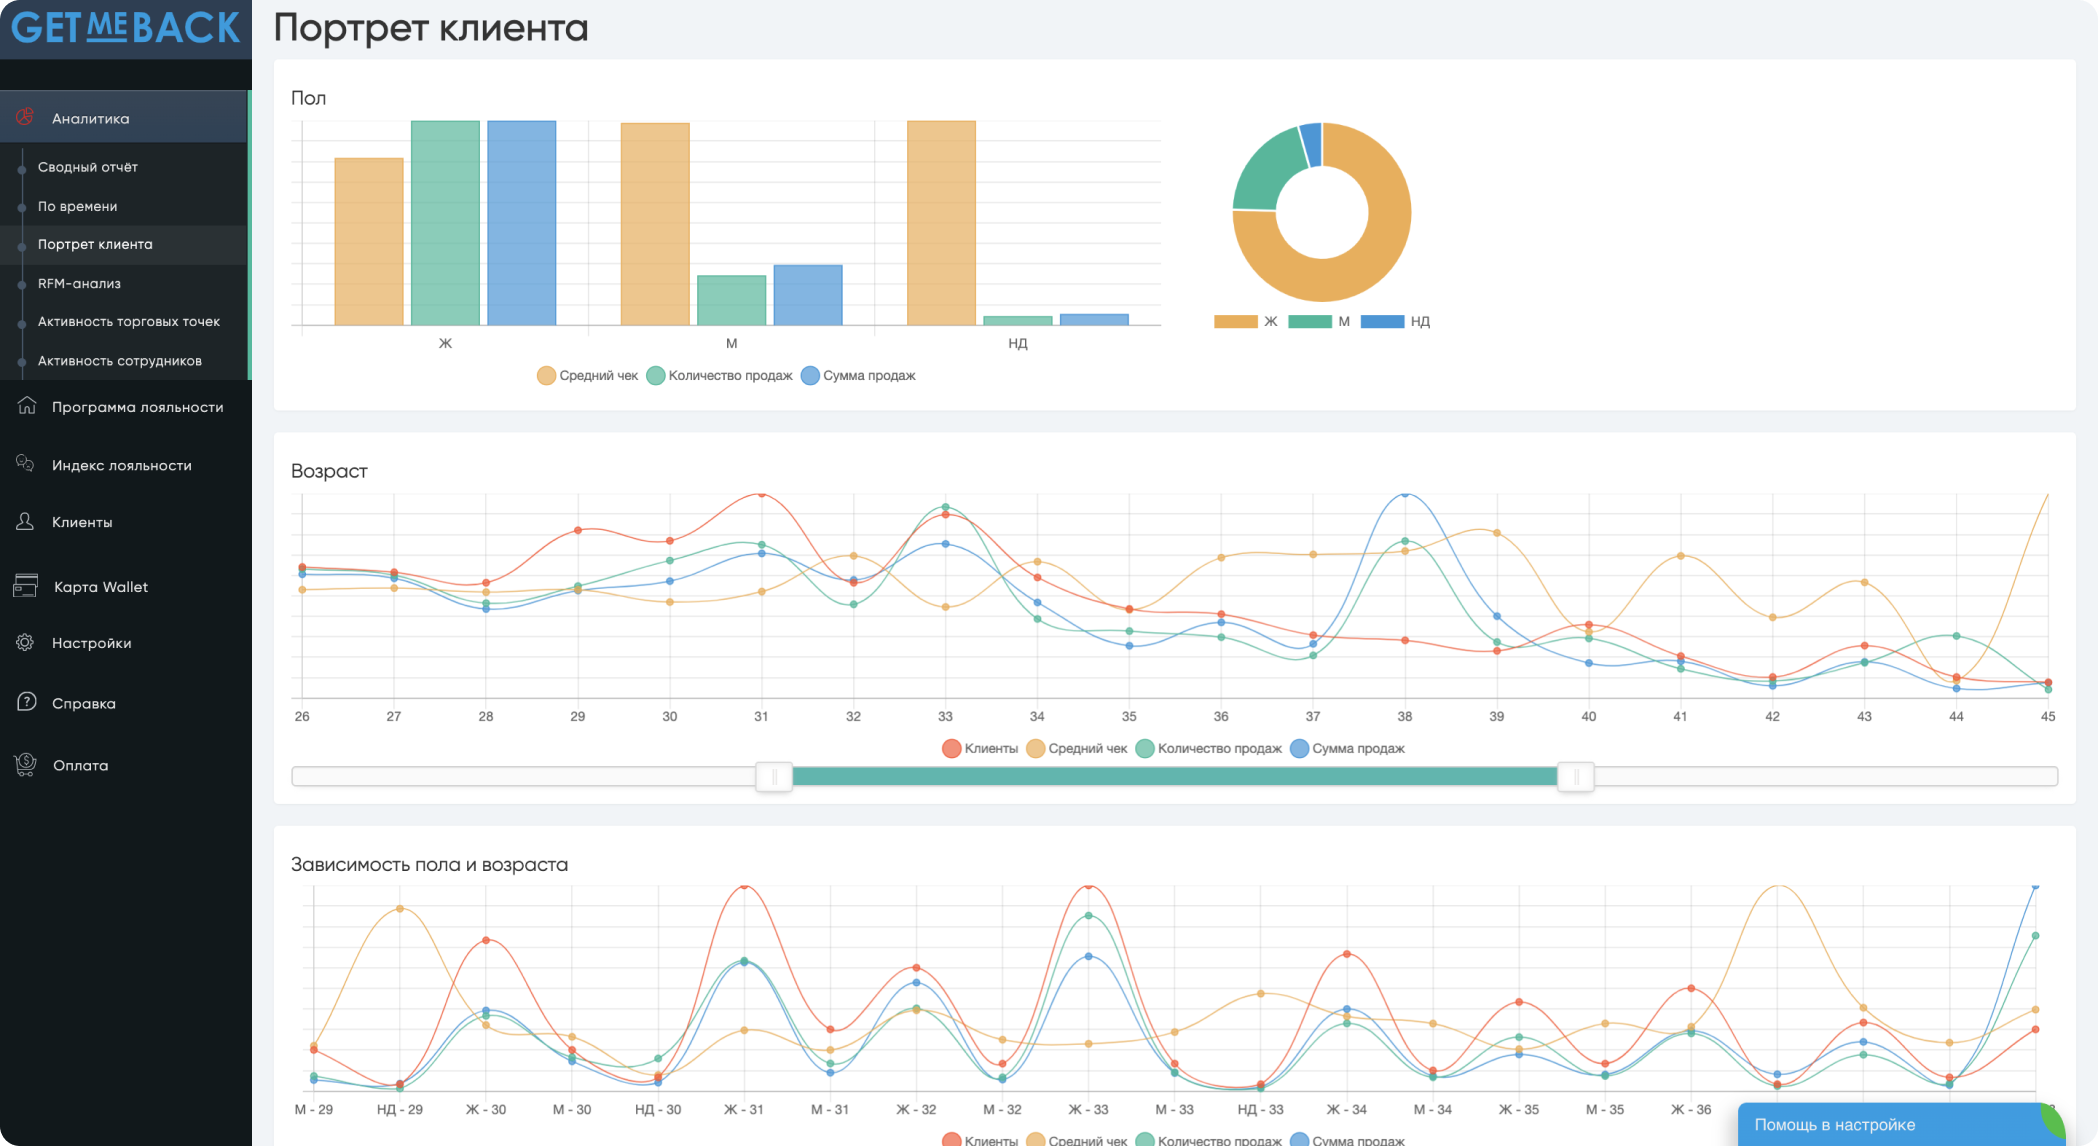Click the Ж Сумма продаж blue bar
This screenshot has height=1146, width=2098.
pos(522,222)
